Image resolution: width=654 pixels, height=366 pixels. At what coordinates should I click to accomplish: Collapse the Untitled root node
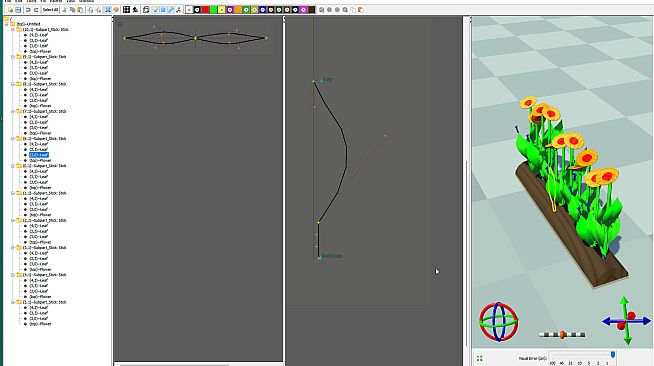[6, 24]
